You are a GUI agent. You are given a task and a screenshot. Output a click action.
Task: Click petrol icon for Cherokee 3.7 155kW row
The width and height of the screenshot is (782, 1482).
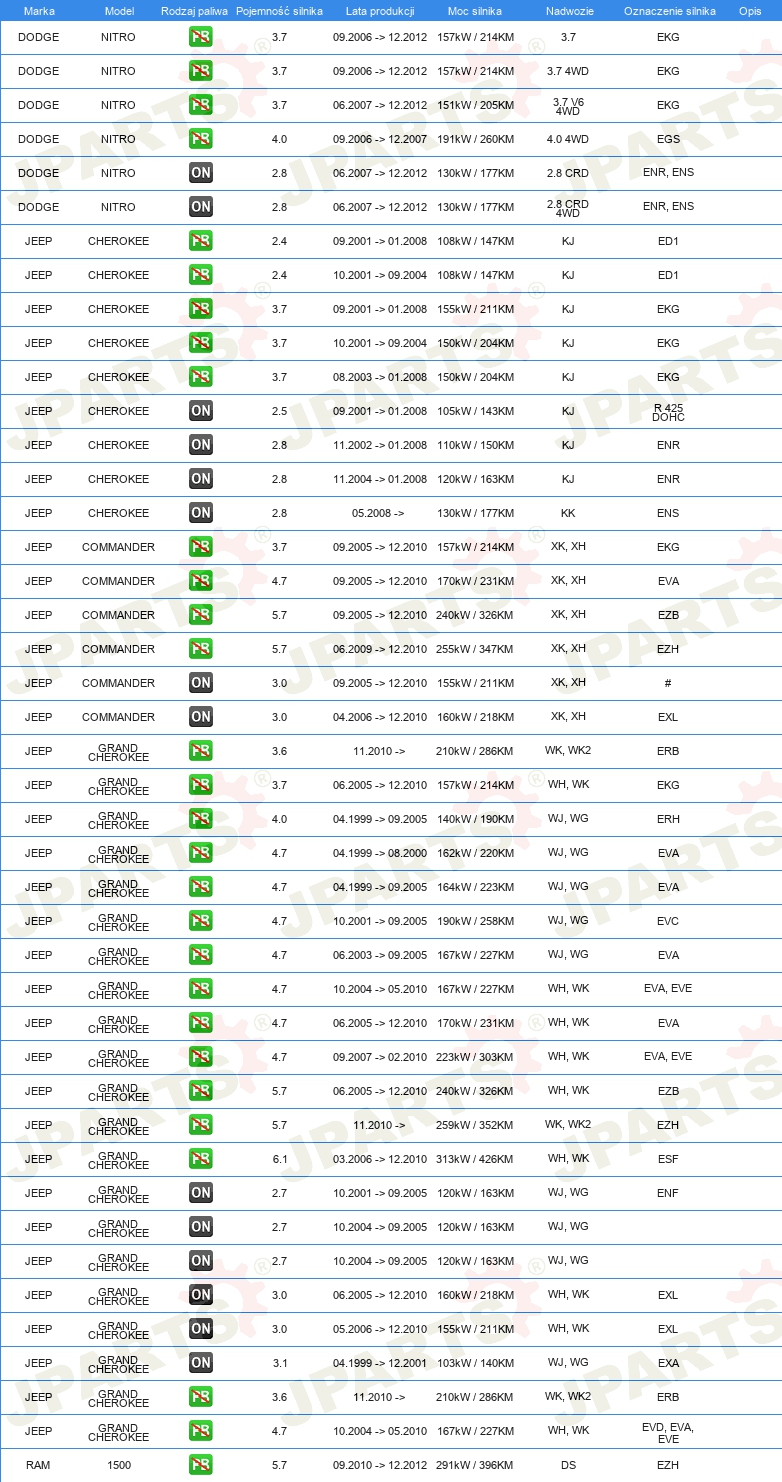coord(201,309)
